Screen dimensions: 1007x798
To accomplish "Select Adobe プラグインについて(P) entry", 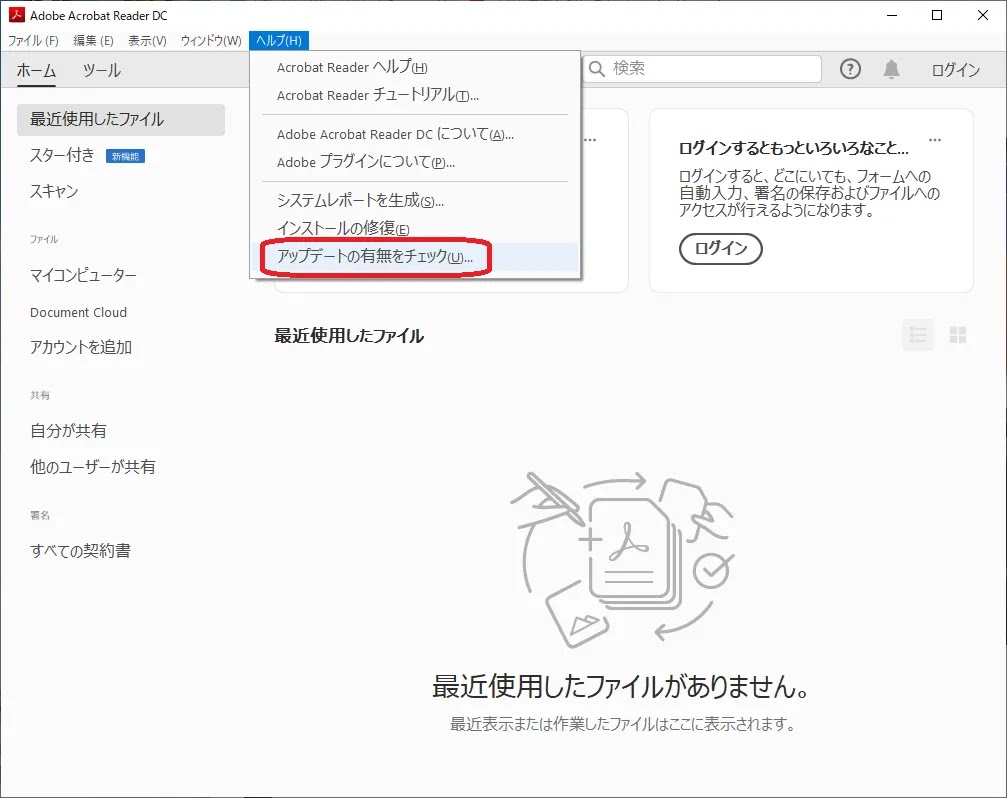I will tap(414, 162).
